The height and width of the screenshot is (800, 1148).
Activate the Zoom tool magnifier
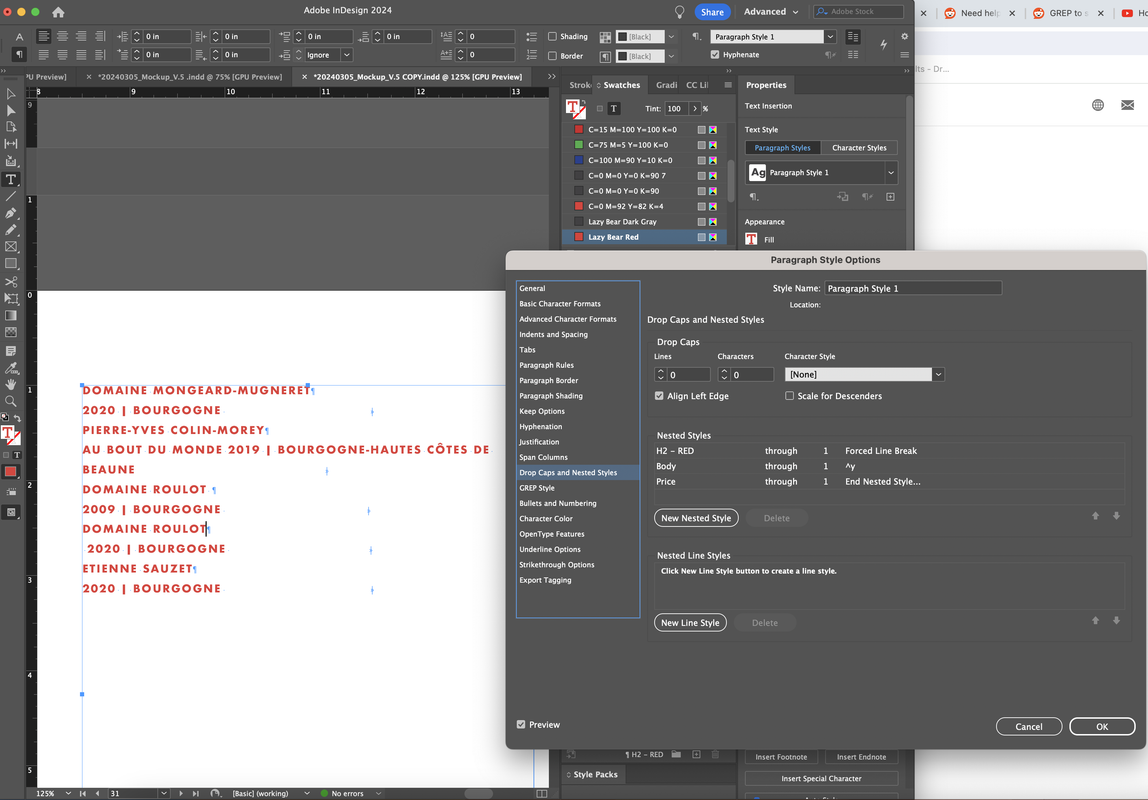click(11, 401)
